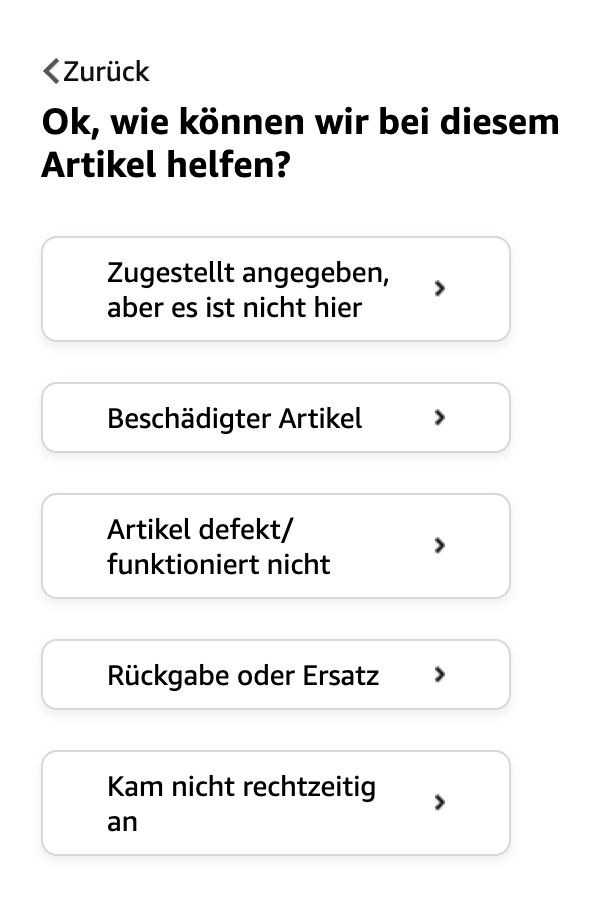Image resolution: width=594 pixels, height=912 pixels.
Task: Click the word 'Beschädigter' in the second option
Action: (x=189, y=419)
